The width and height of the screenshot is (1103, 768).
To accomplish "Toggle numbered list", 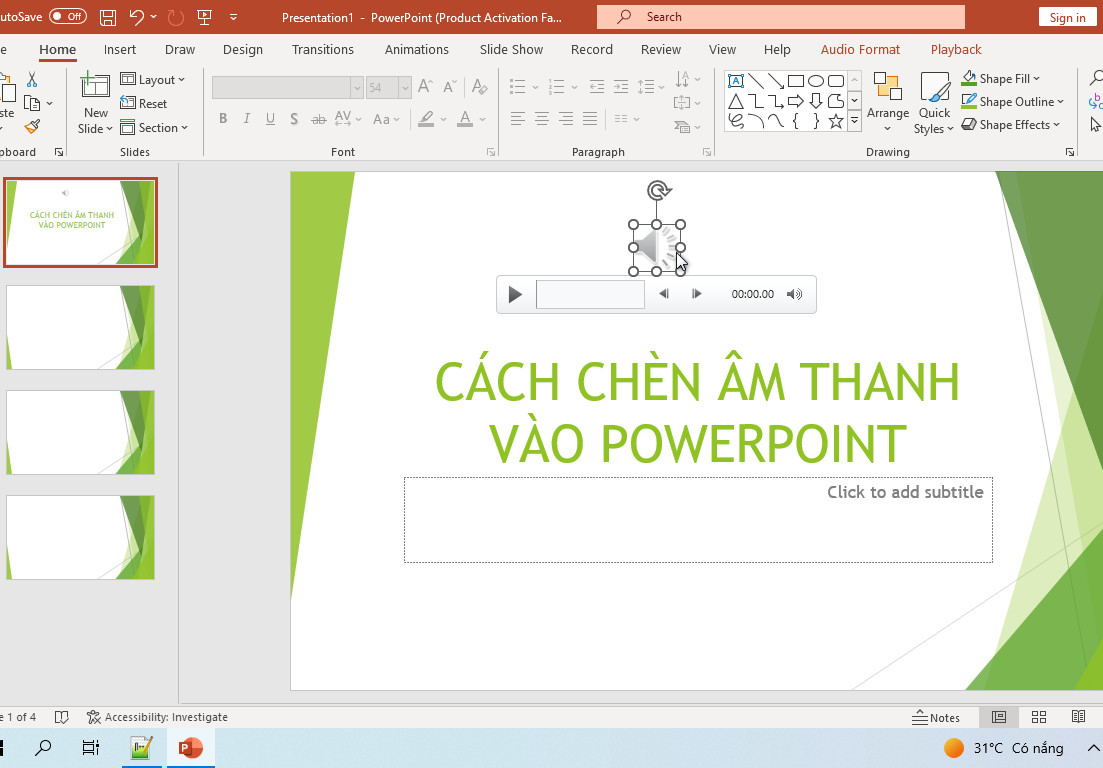I will (556, 87).
